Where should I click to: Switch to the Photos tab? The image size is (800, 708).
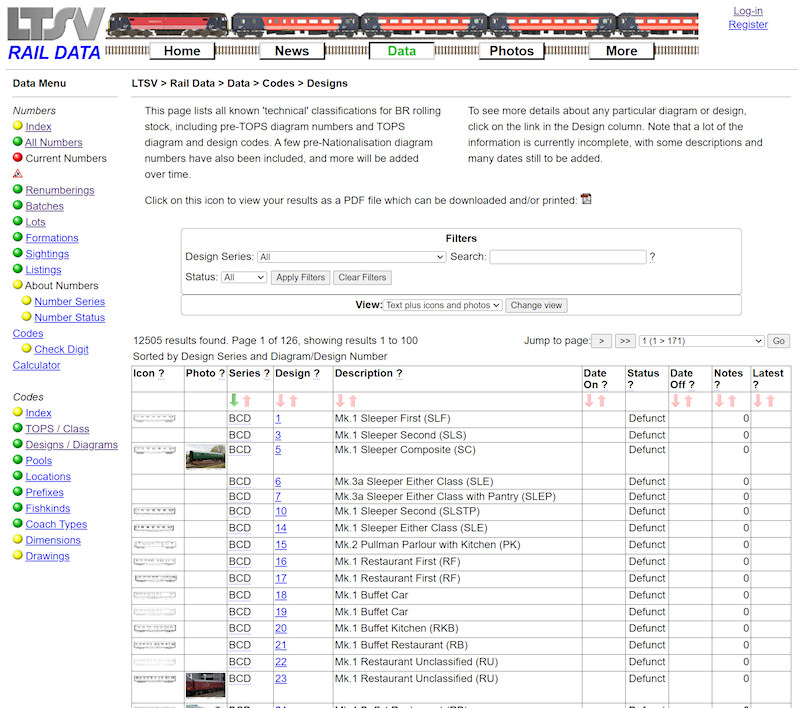tap(511, 50)
